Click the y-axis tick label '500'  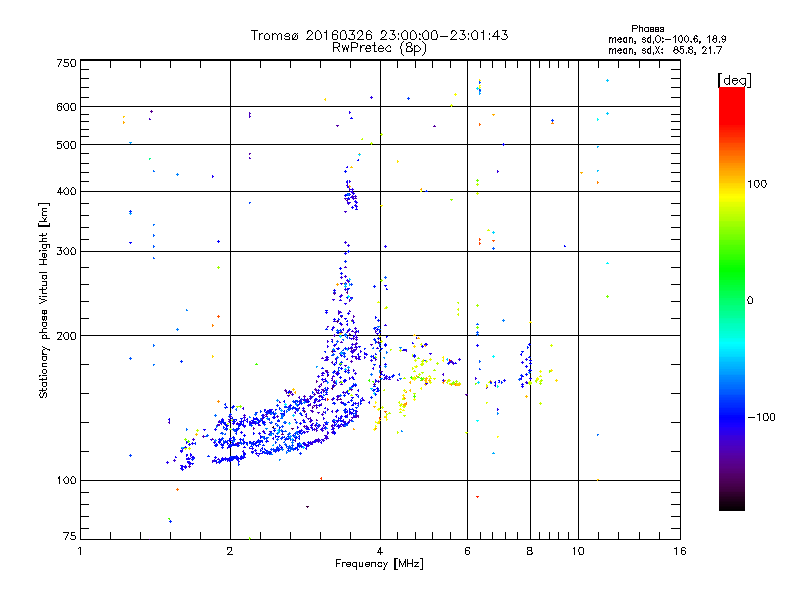pos(66,145)
